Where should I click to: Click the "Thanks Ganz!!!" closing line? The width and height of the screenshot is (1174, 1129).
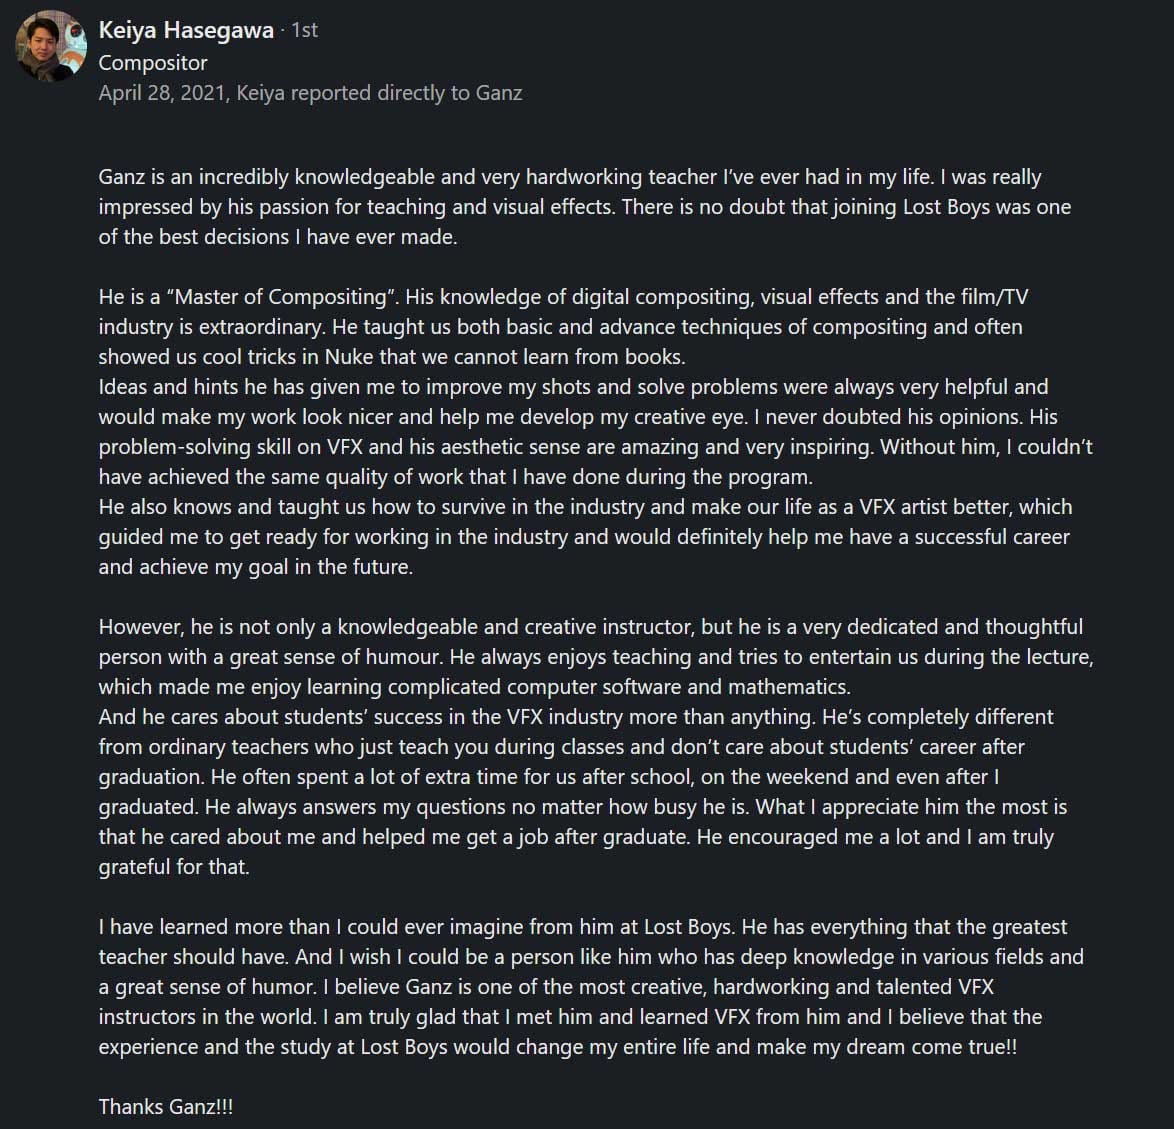tap(166, 1107)
